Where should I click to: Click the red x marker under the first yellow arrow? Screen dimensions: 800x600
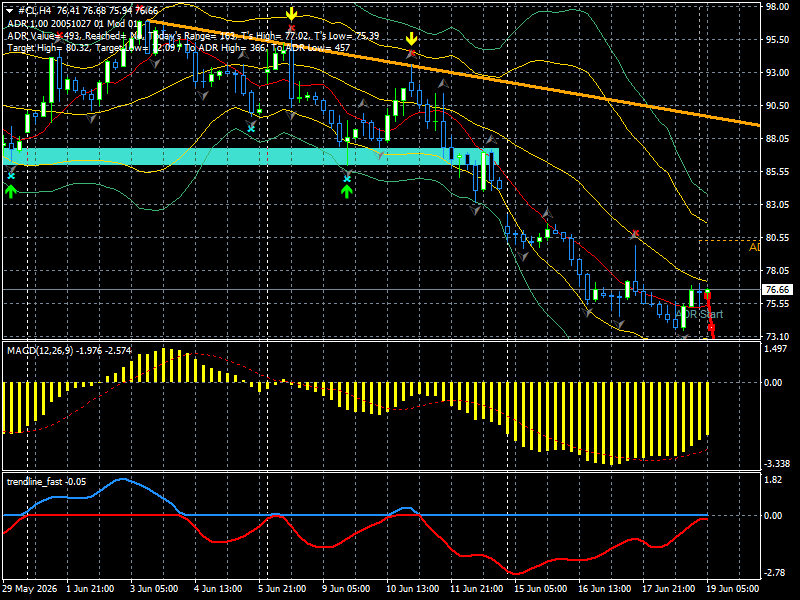pyautogui.click(x=291, y=28)
